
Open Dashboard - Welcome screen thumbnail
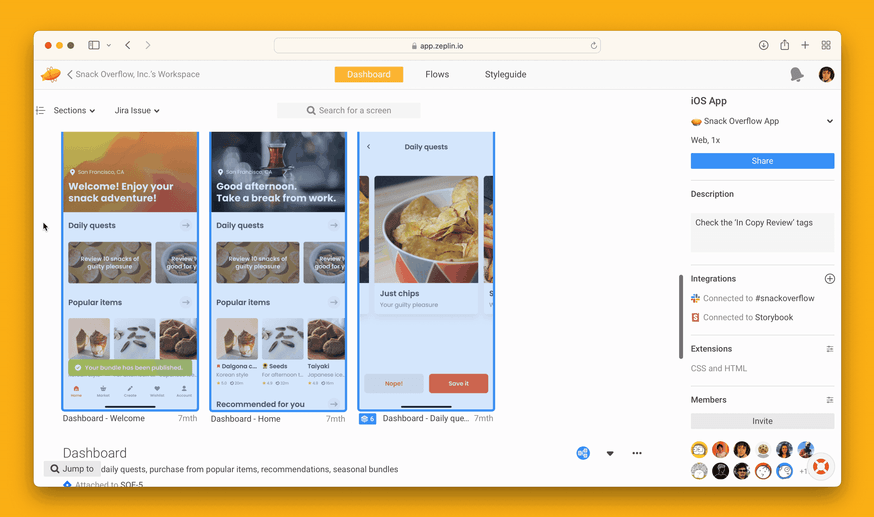(x=130, y=271)
